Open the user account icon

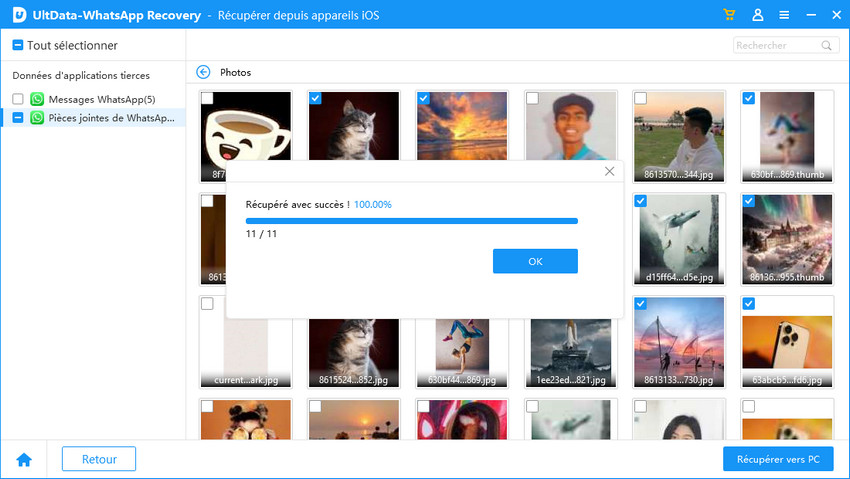(758, 15)
